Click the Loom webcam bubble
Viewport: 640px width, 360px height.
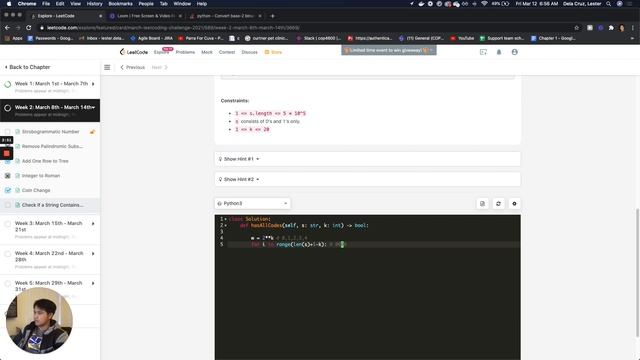[x=39, y=320]
